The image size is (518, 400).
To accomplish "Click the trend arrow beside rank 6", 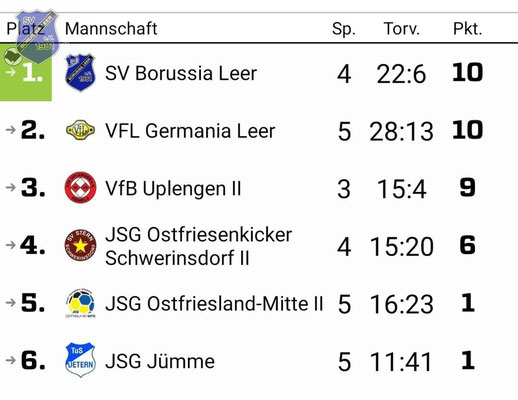I will [11, 360].
